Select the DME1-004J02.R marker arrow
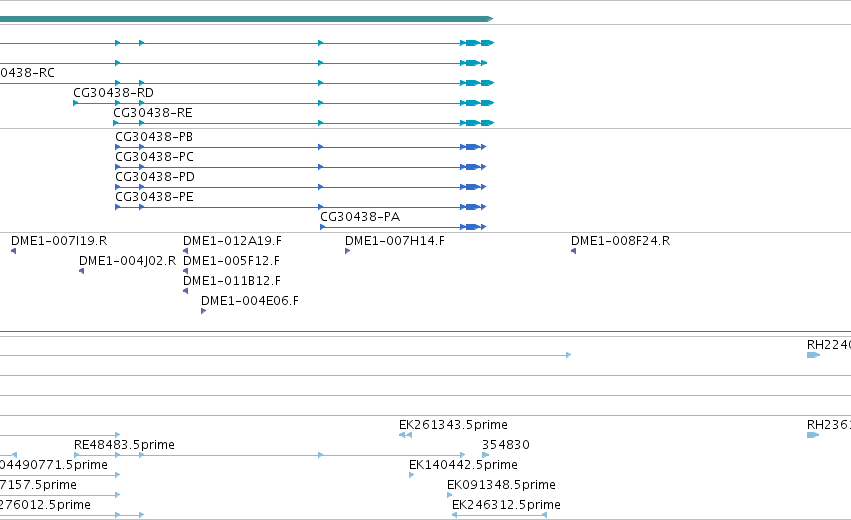 pos(81,271)
